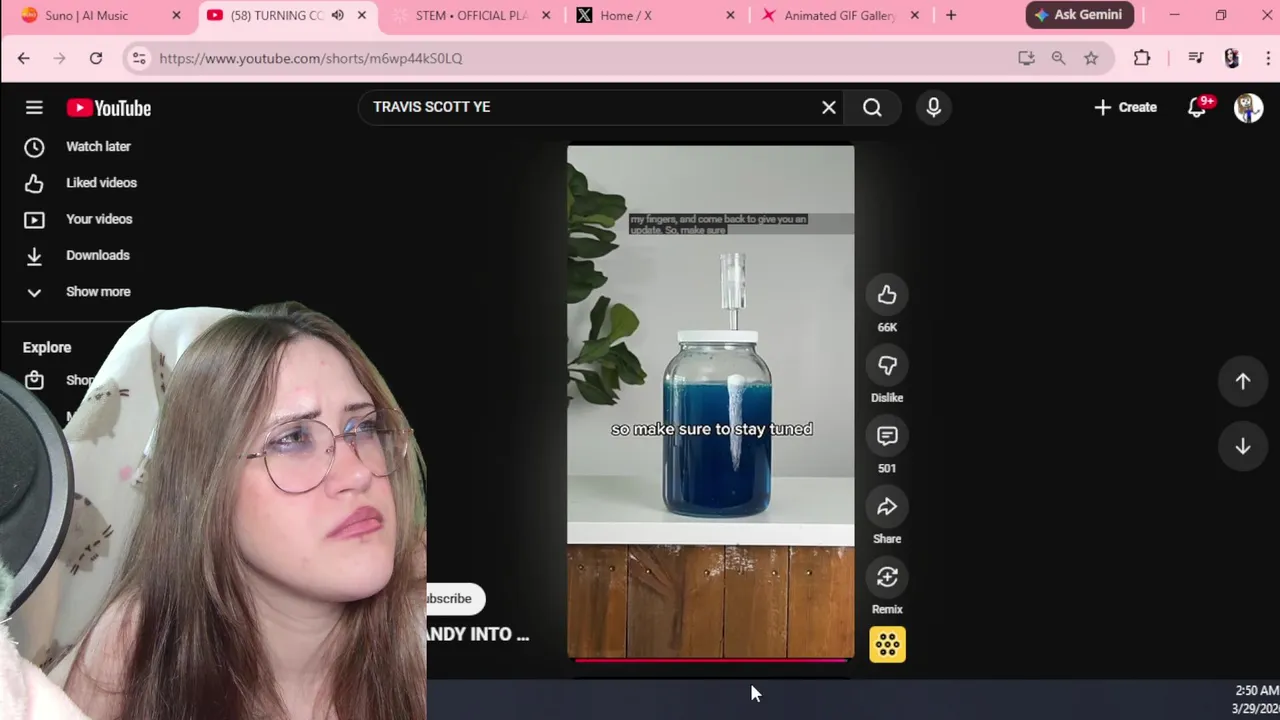Screen dimensions: 1280x720
Task: Open media controls icon in toolbar
Action: 1196,58
